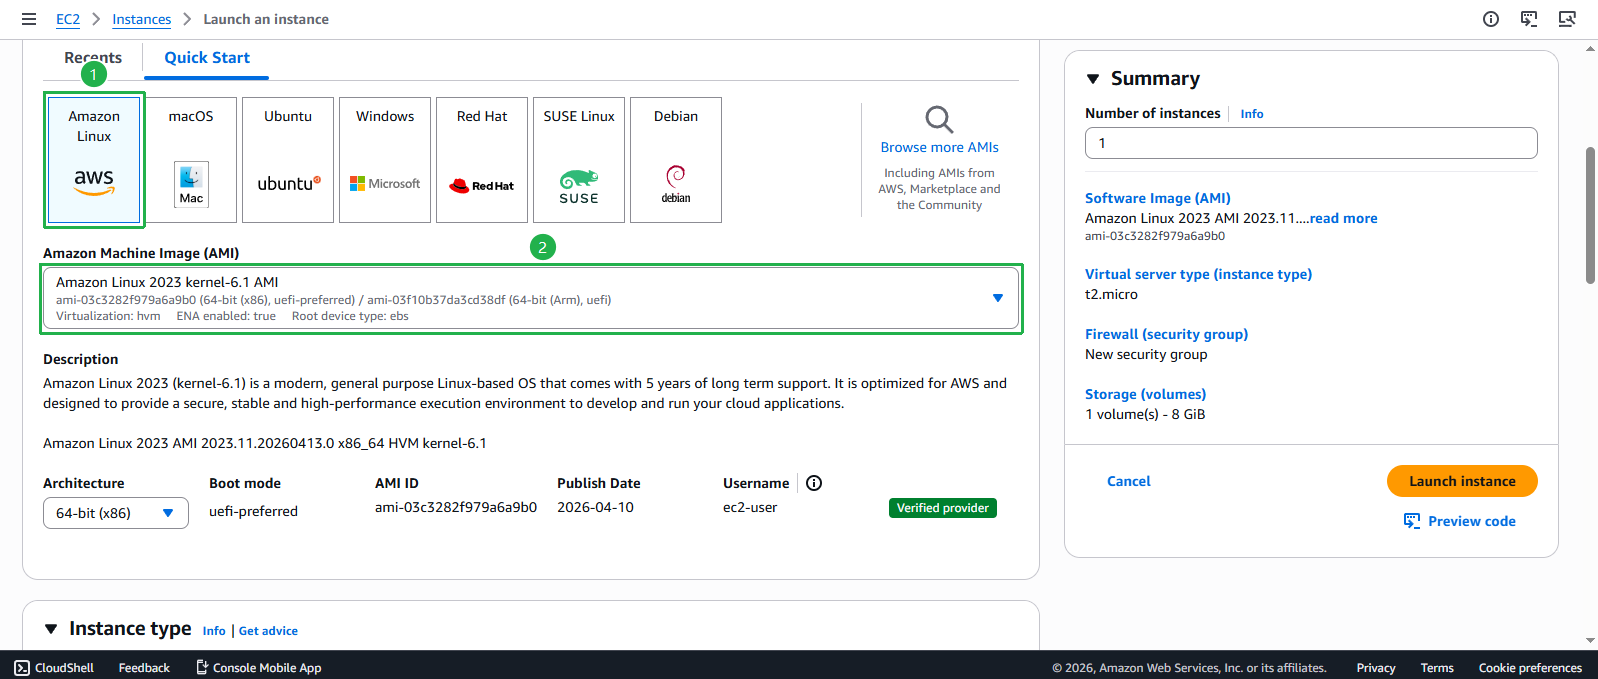
Task: Click the Get advice link
Action: (x=268, y=631)
